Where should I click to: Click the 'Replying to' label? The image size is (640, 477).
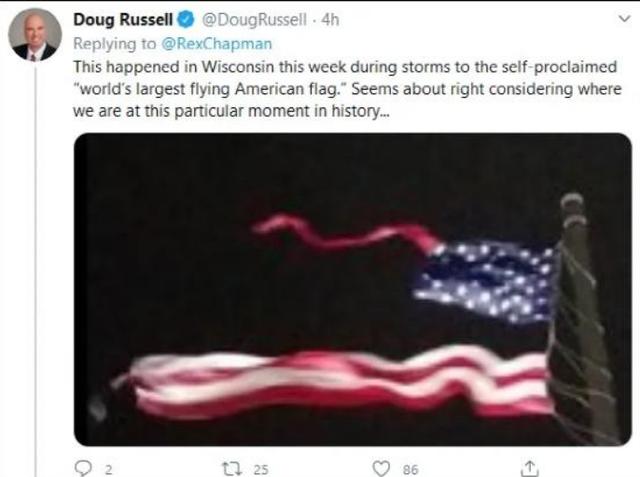115,44
